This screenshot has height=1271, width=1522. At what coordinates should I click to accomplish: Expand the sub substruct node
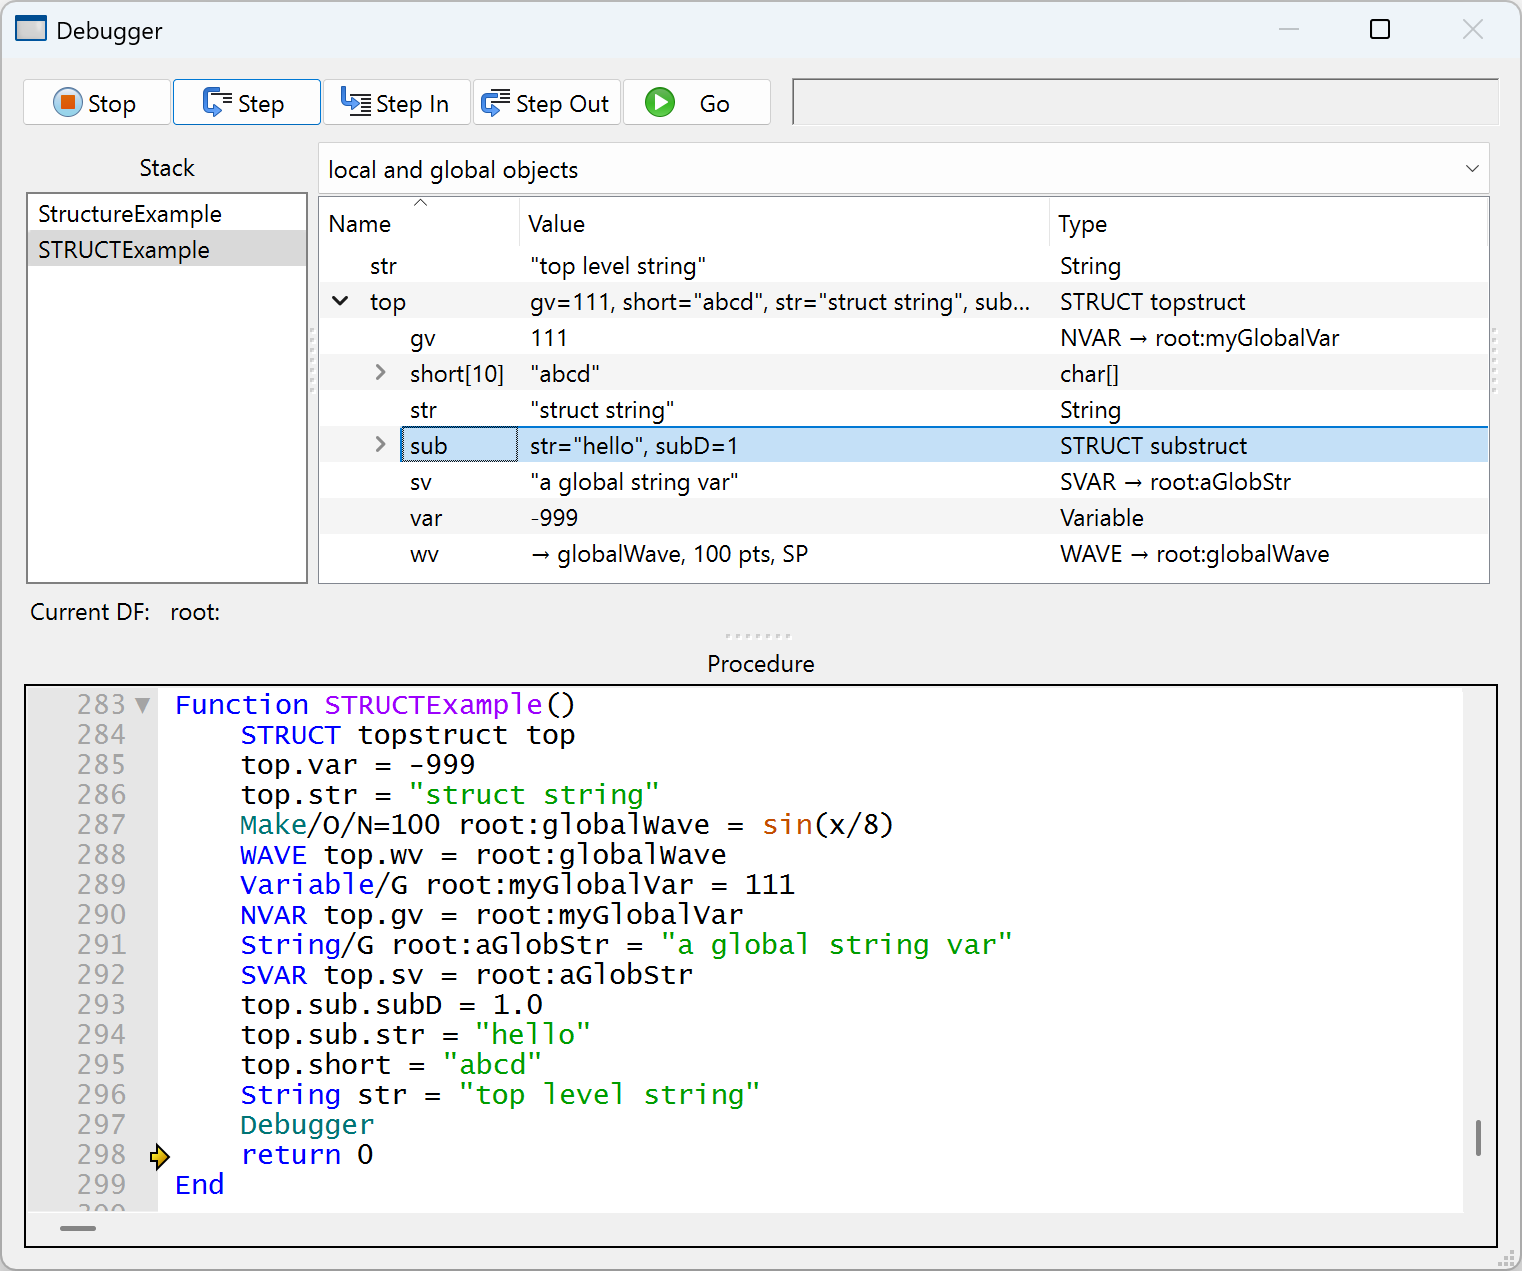coord(380,445)
